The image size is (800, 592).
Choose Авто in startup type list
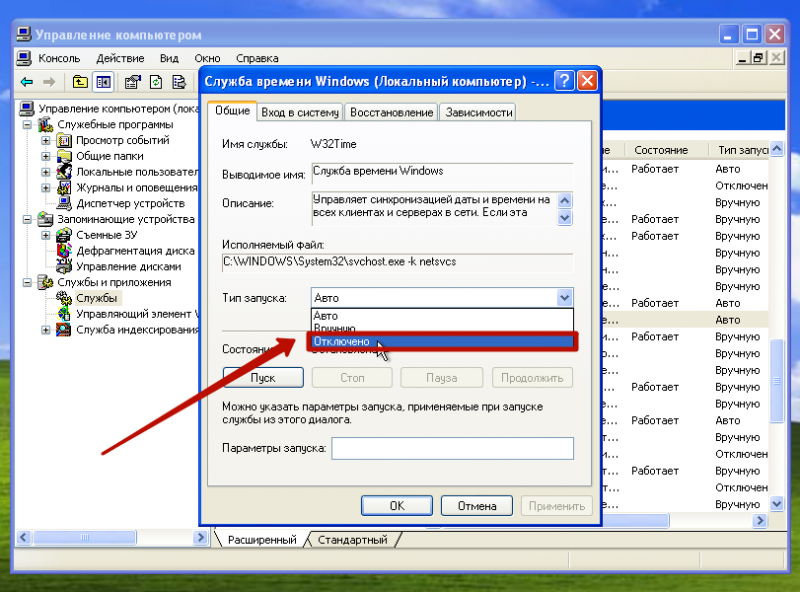(x=442, y=316)
